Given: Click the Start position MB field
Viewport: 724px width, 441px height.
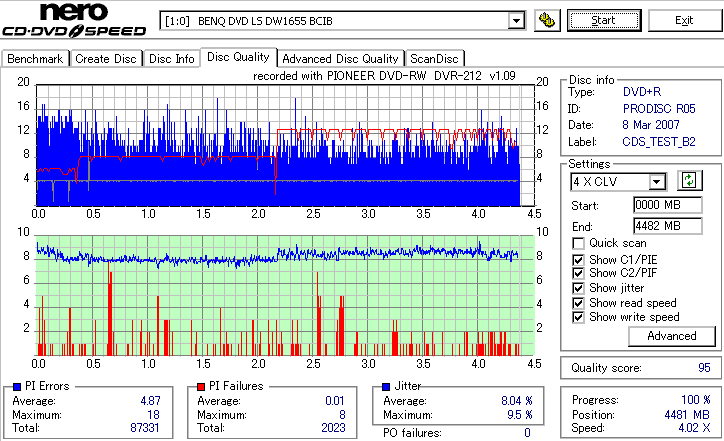Looking at the screenshot, I should click(668, 205).
